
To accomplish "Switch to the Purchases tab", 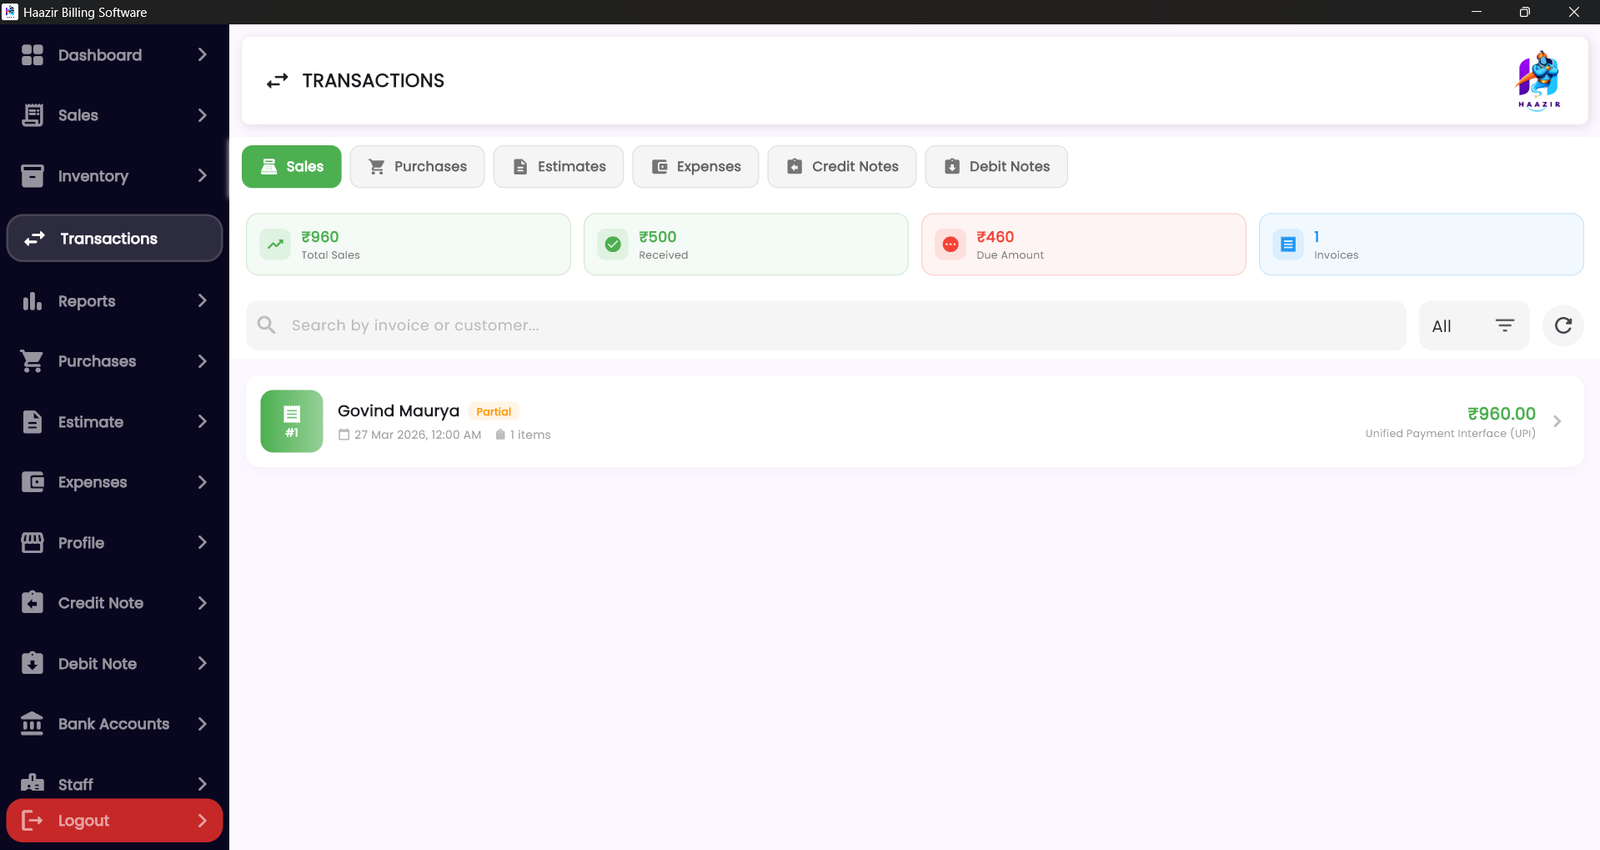I will [x=417, y=167].
